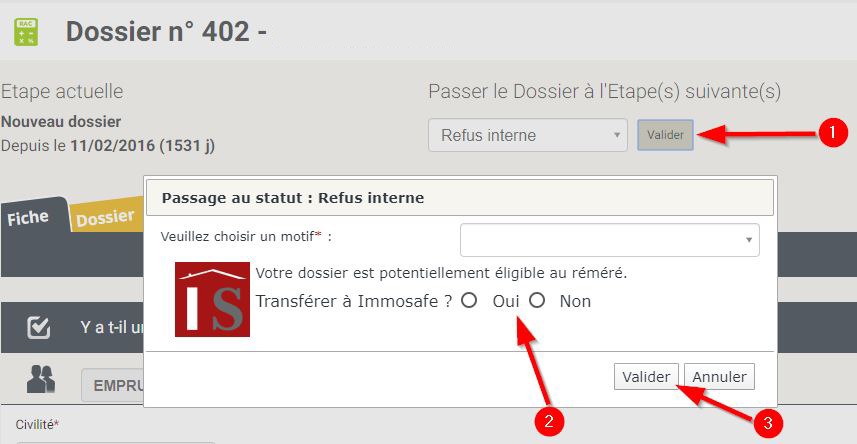
Task: Click the two-person borrower icon
Action: [x=41, y=379]
